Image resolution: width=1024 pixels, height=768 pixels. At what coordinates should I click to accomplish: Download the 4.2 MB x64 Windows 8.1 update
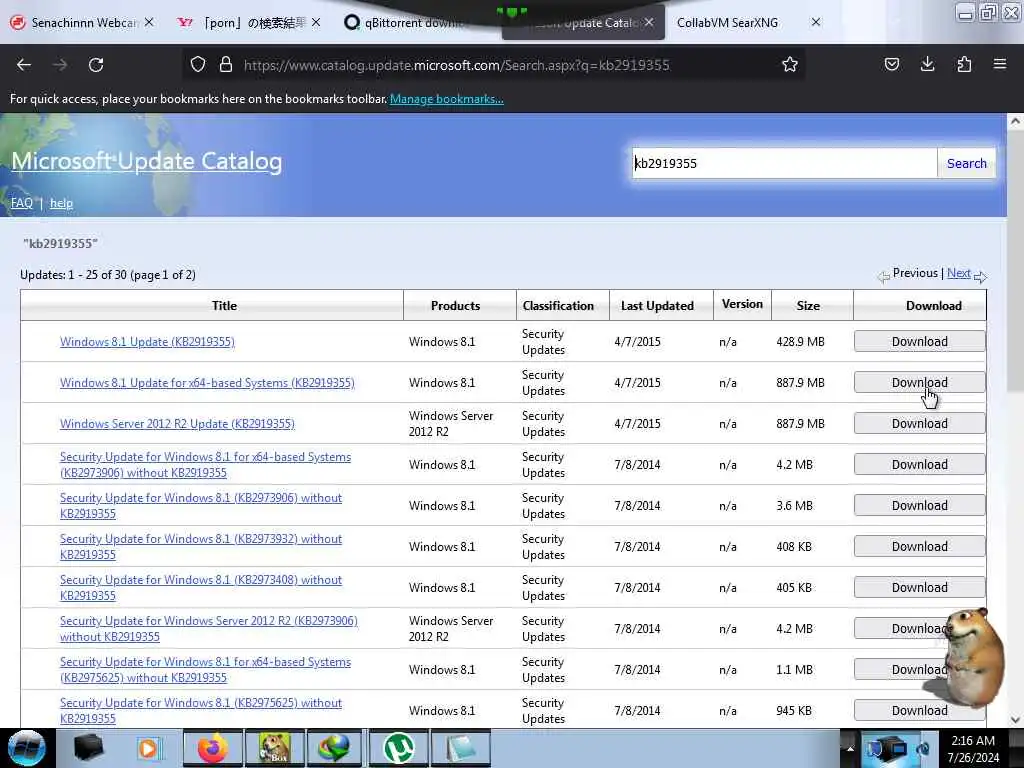coord(920,465)
